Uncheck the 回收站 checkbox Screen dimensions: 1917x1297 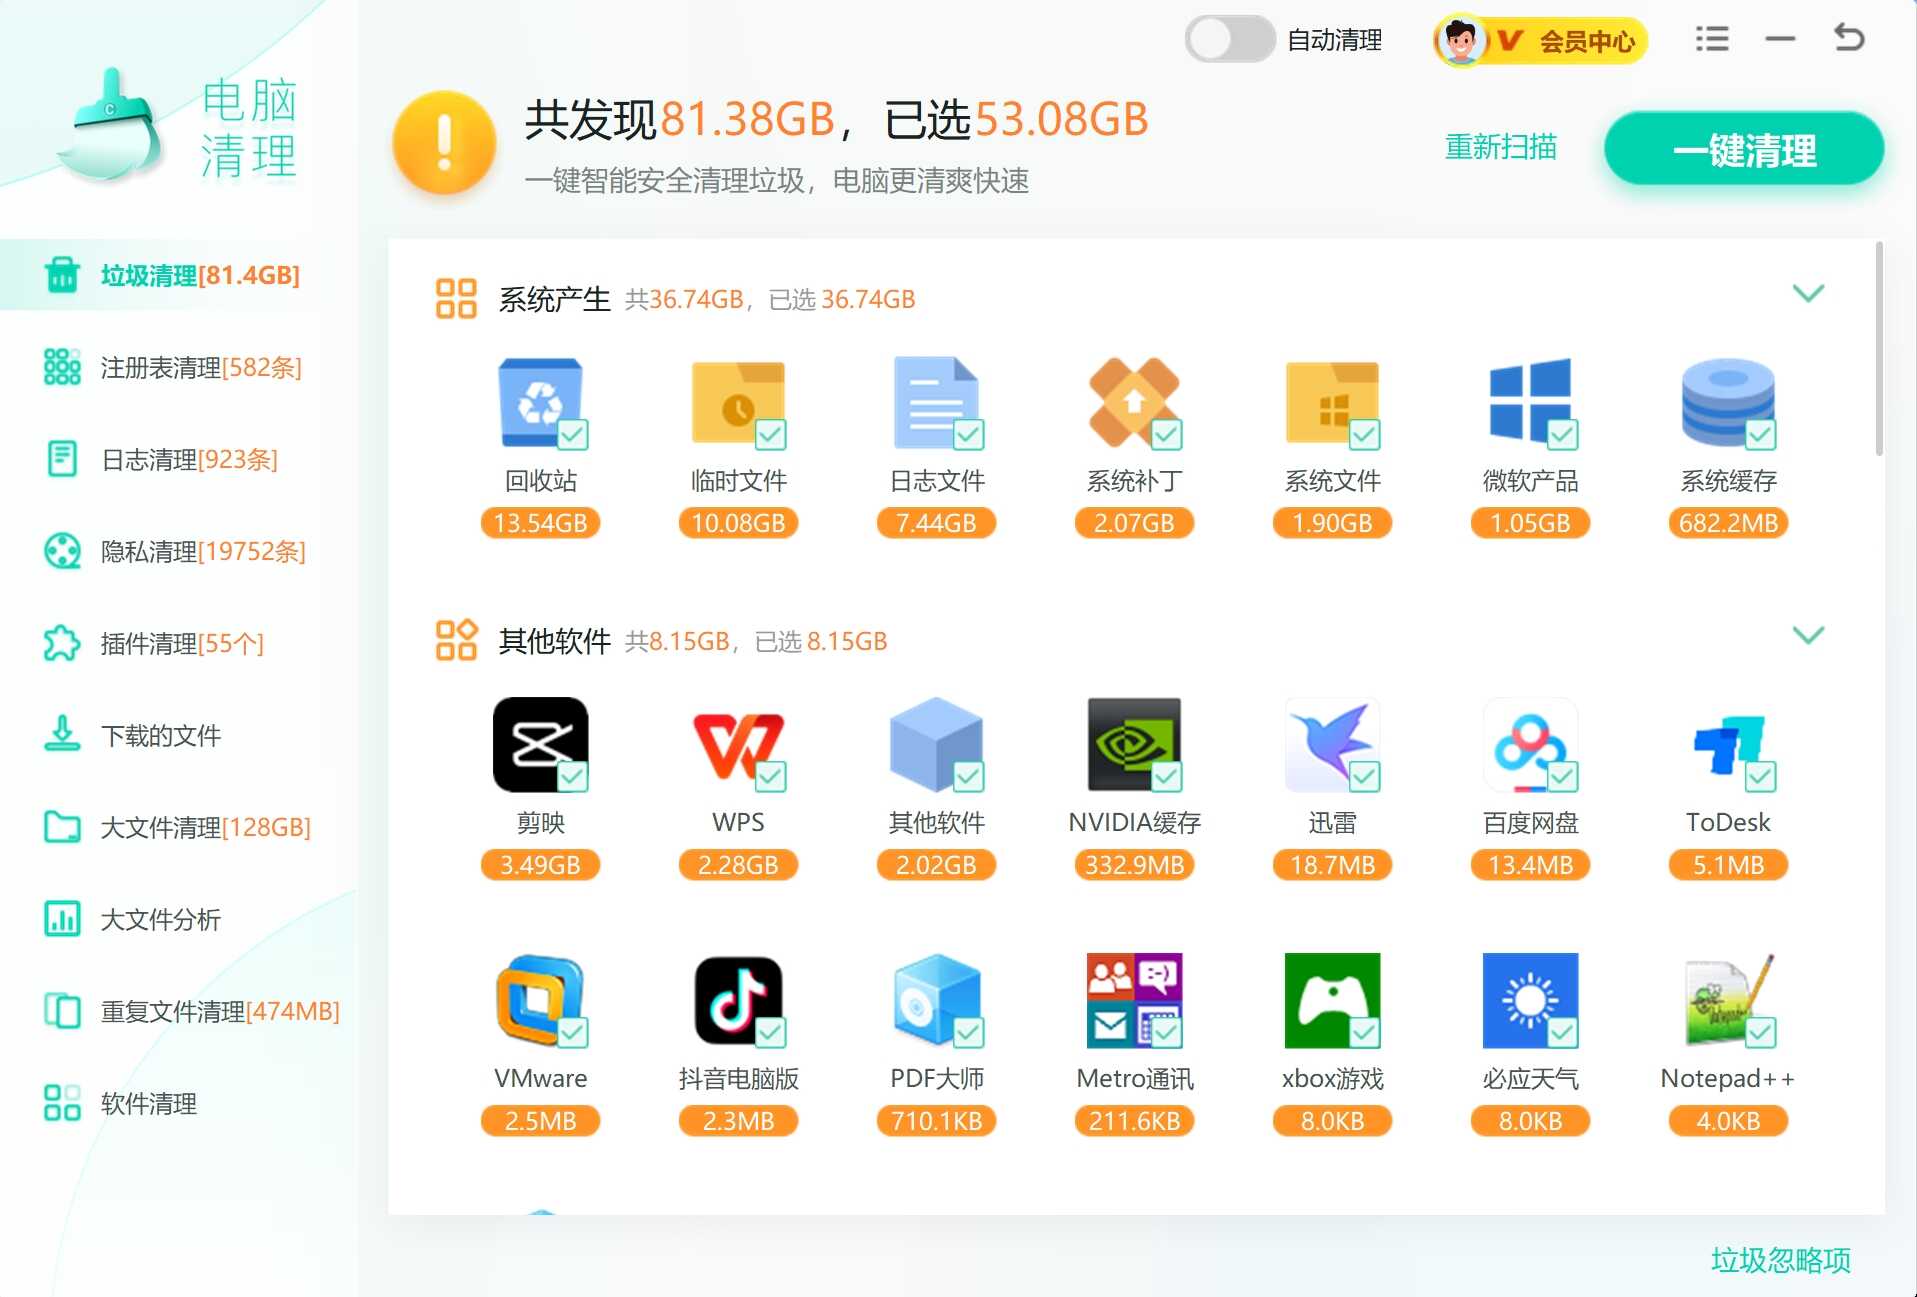coord(572,434)
